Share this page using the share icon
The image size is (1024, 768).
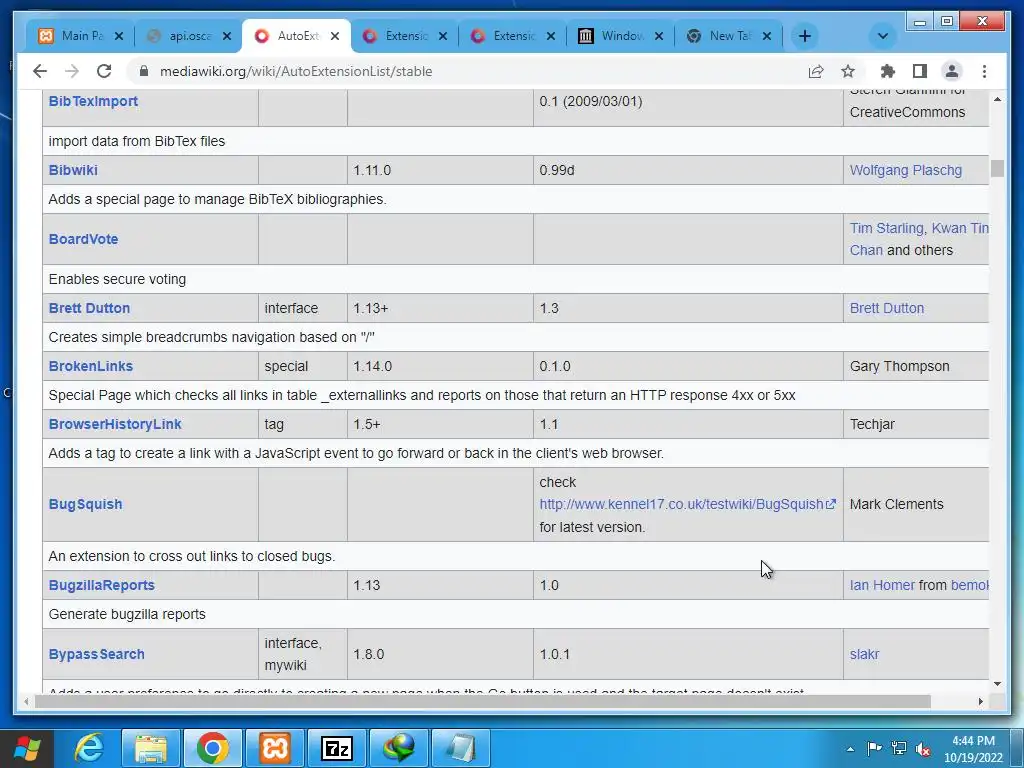coord(816,71)
